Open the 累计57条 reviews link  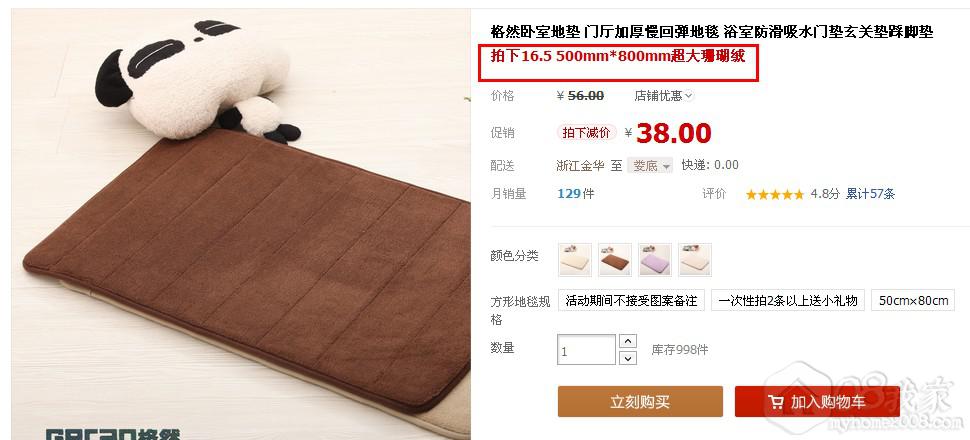pyautogui.click(x=870, y=194)
